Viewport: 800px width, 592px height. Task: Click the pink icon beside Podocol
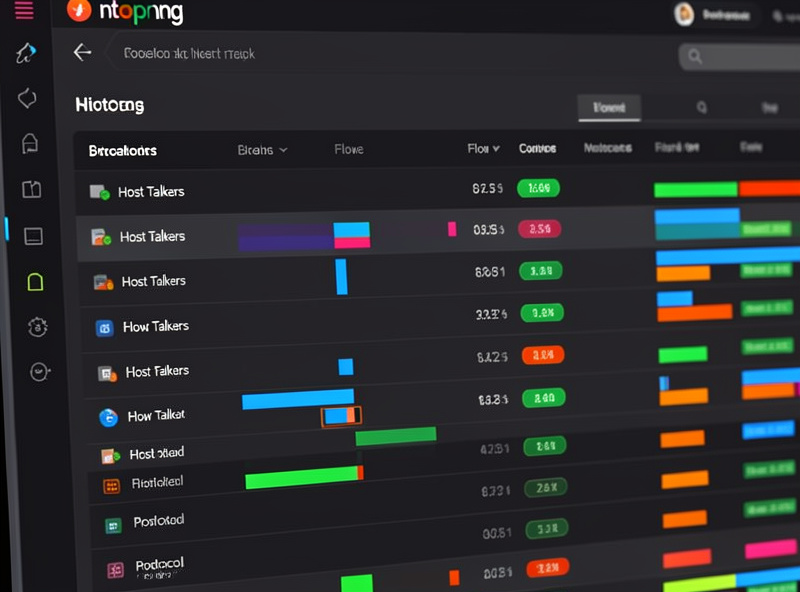point(115,570)
